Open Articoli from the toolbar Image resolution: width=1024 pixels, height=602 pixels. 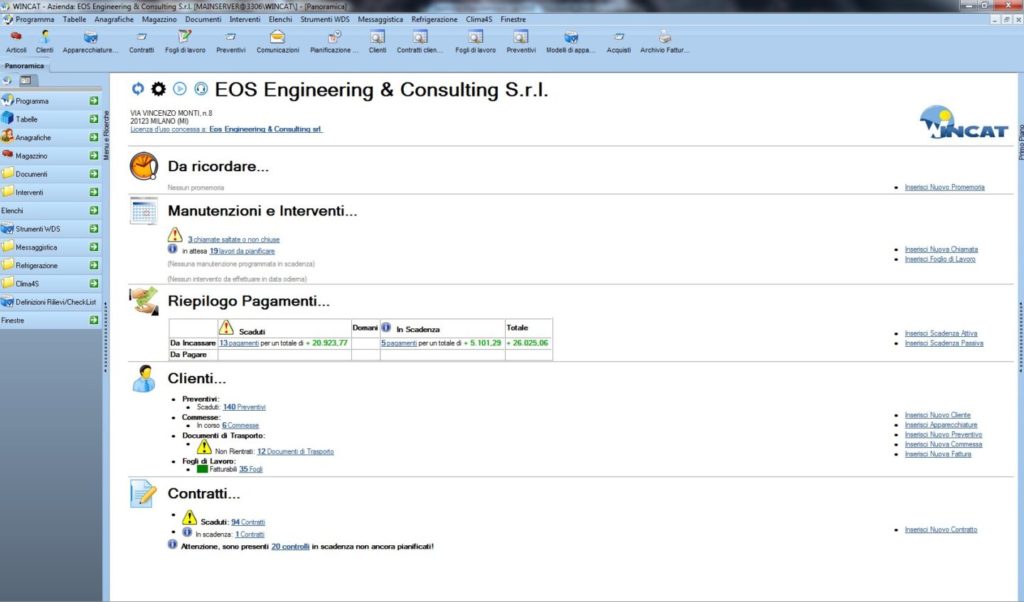[16, 42]
